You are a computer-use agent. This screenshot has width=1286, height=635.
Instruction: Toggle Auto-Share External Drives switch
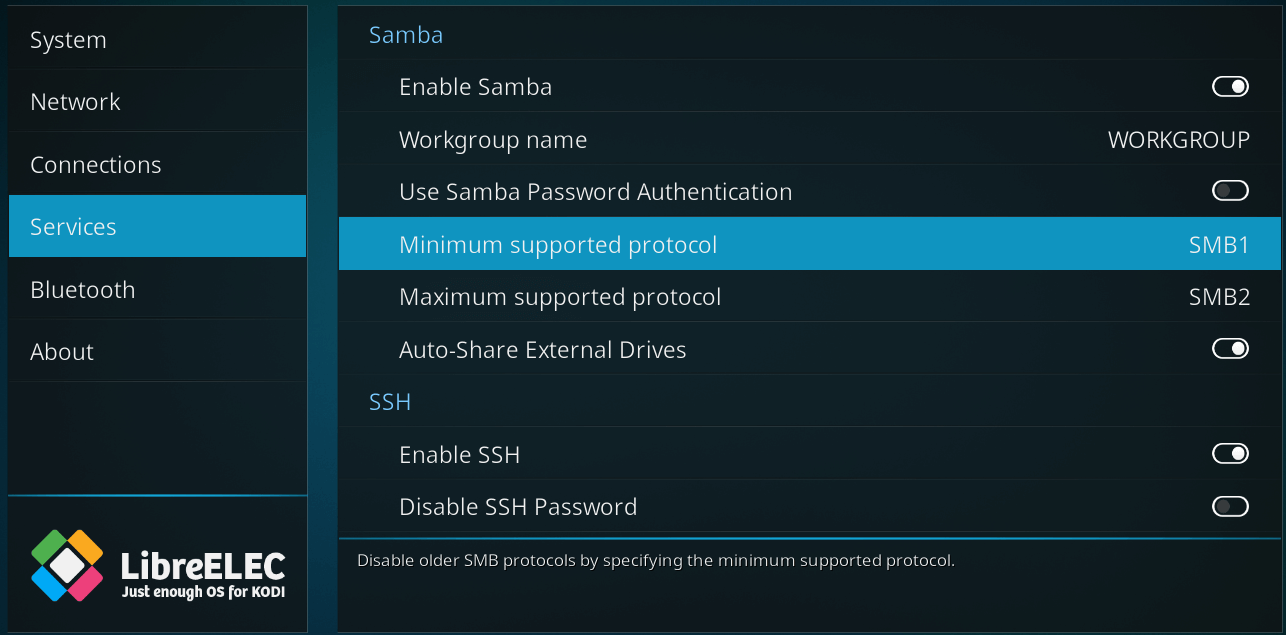(1230, 349)
